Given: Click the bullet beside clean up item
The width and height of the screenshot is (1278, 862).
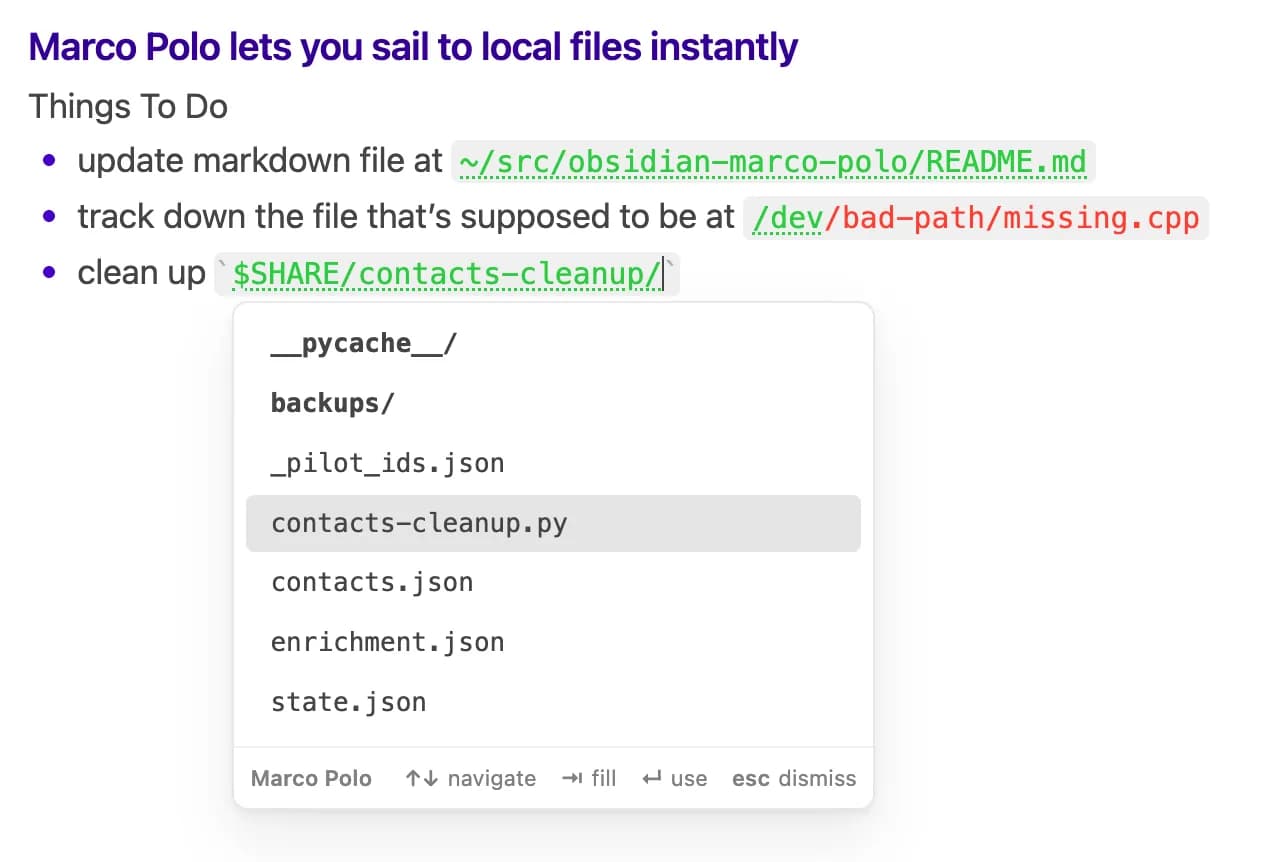Looking at the screenshot, I should coord(50,274).
